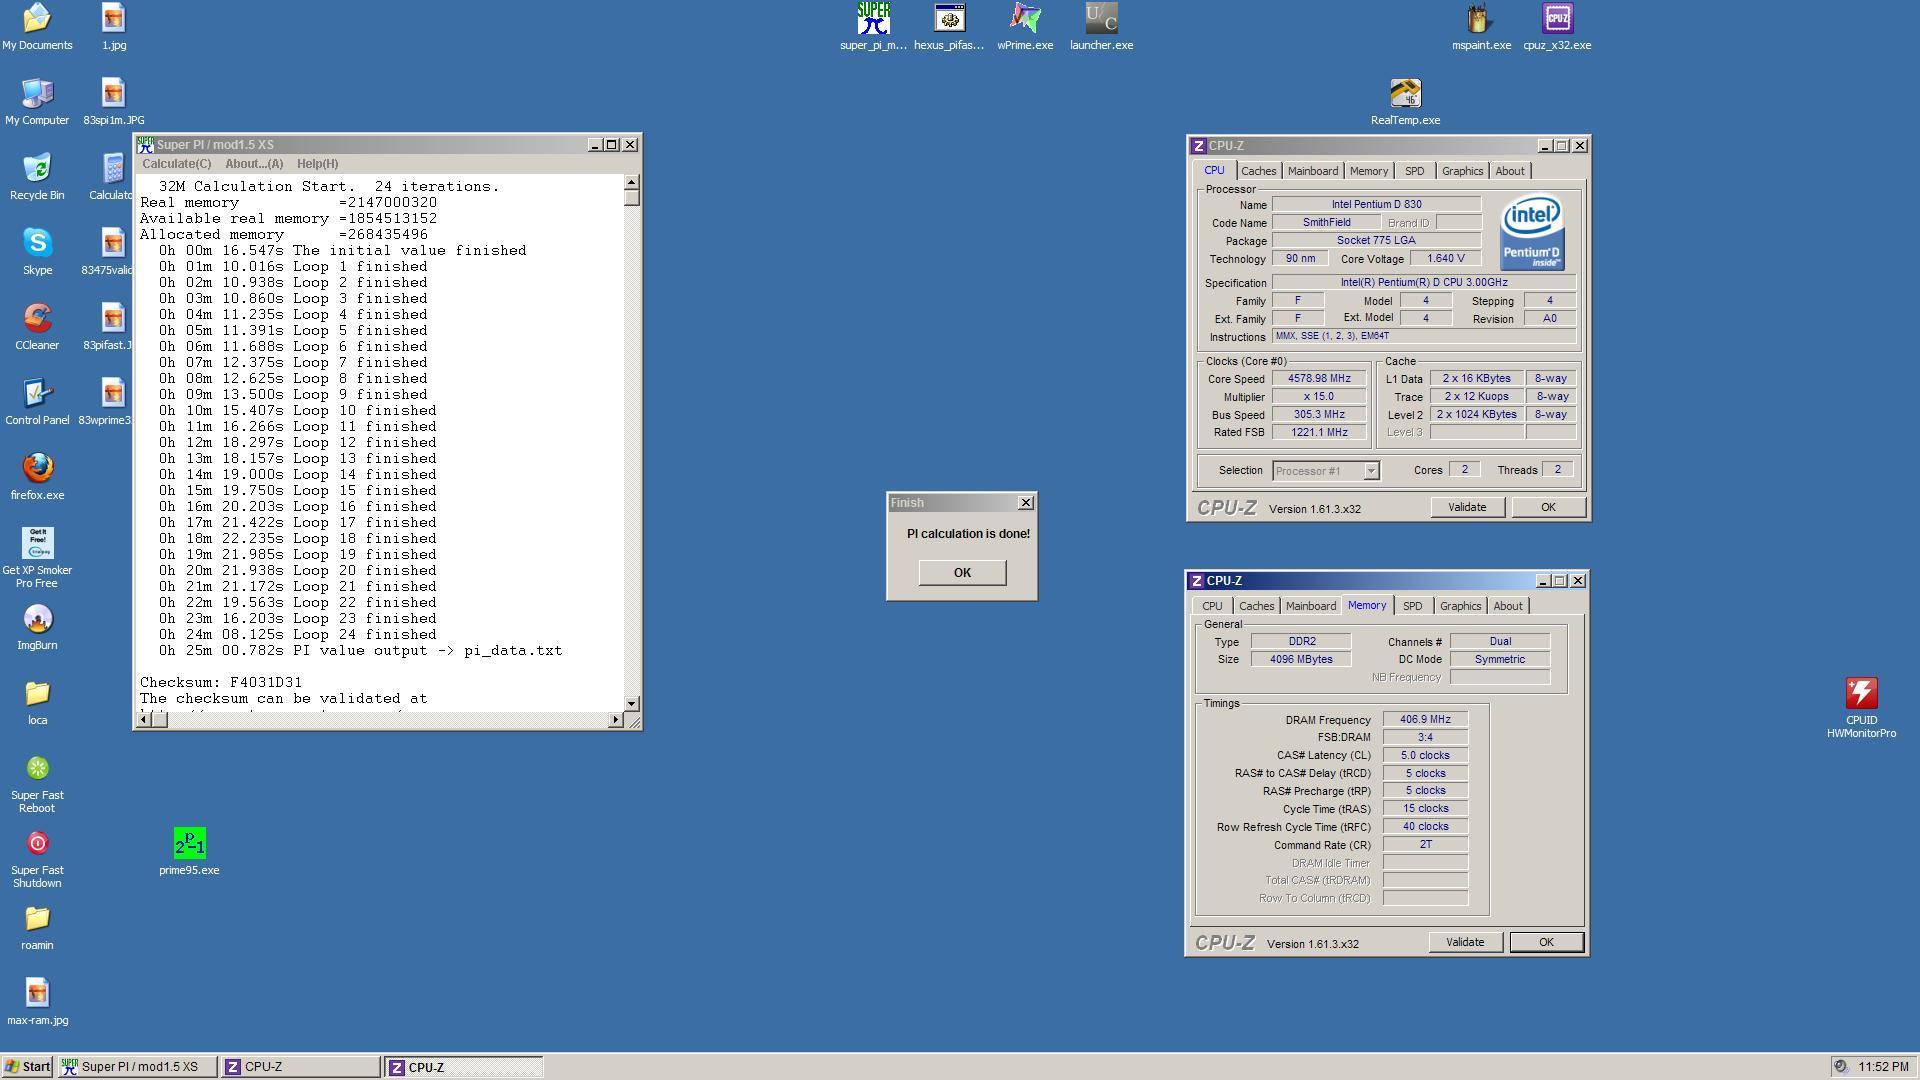Select My Documents desktop icon
Screen dimensions: 1920x1080
click(37, 25)
